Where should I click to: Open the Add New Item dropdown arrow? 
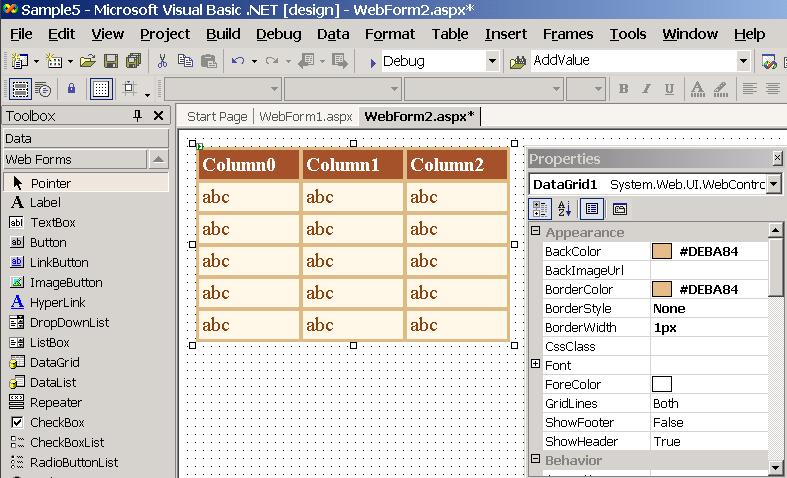tap(70, 62)
